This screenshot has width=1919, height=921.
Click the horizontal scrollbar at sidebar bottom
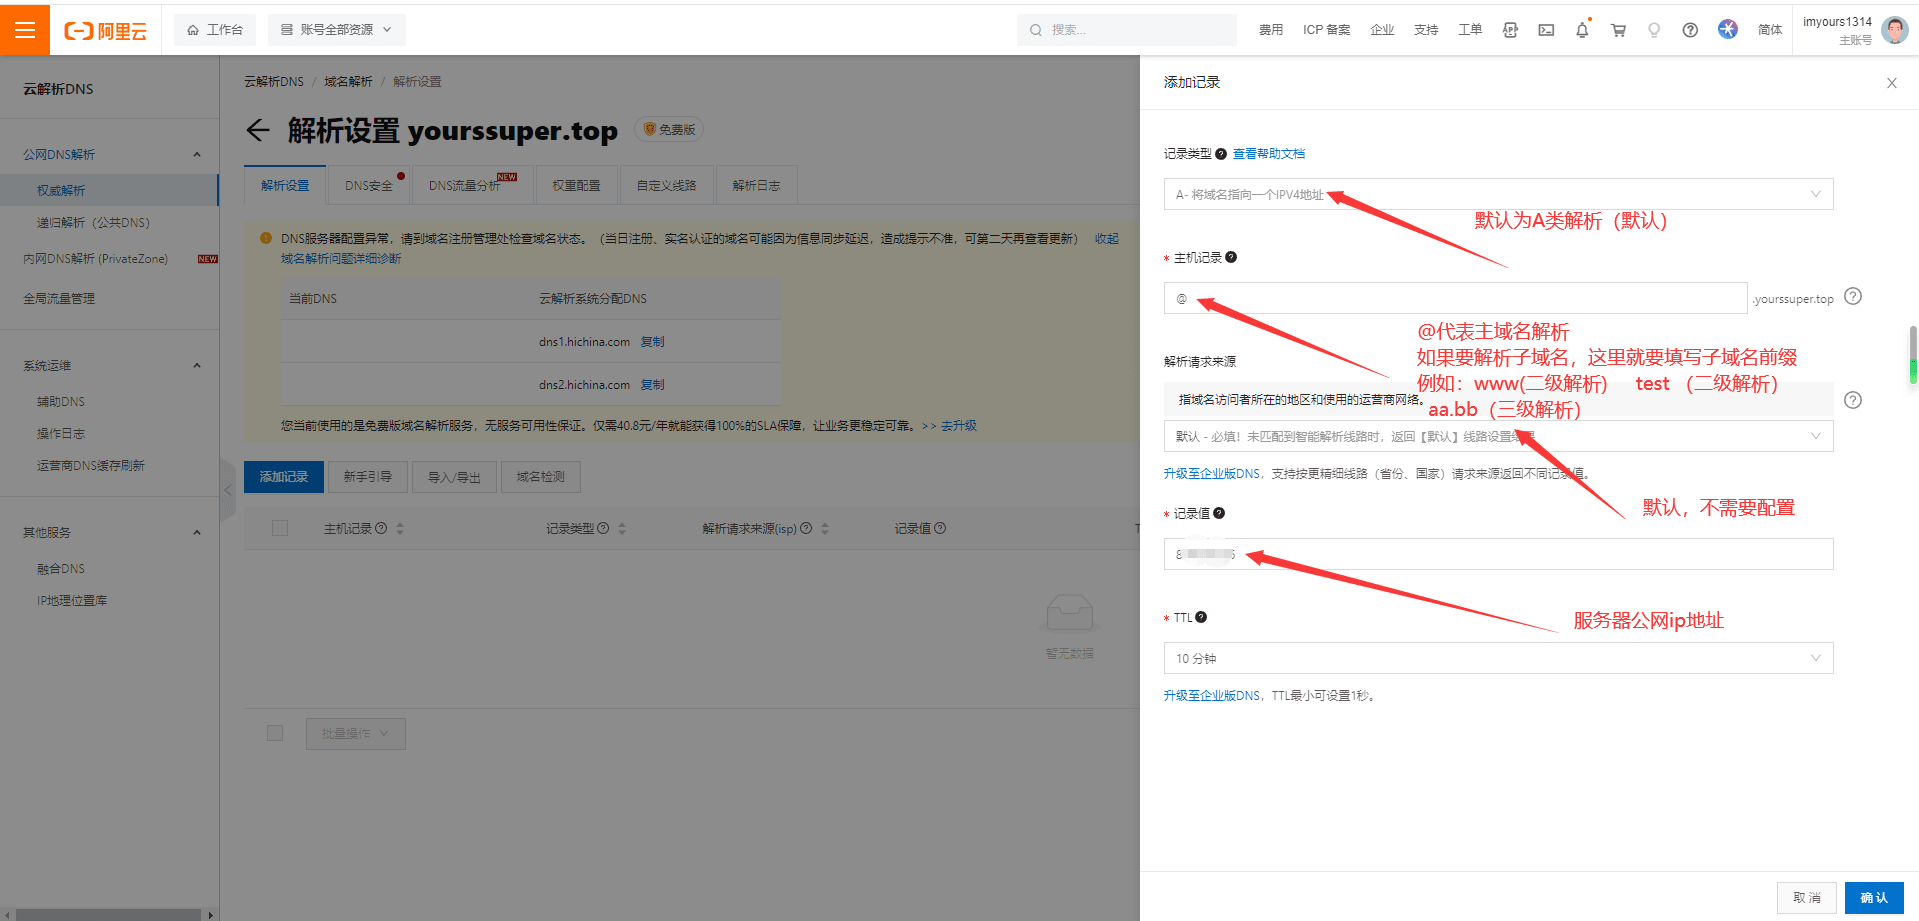[100, 914]
